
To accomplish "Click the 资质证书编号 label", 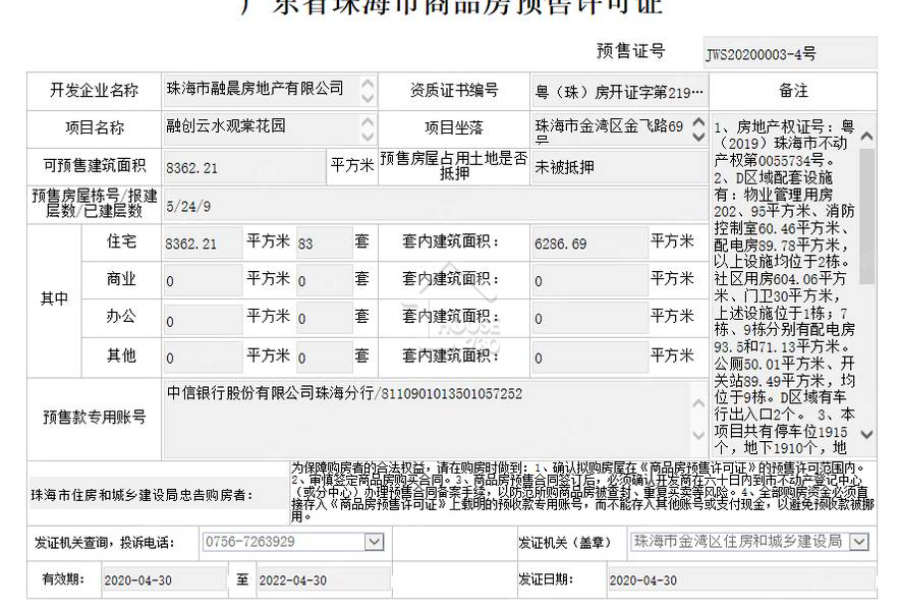I will (453, 90).
